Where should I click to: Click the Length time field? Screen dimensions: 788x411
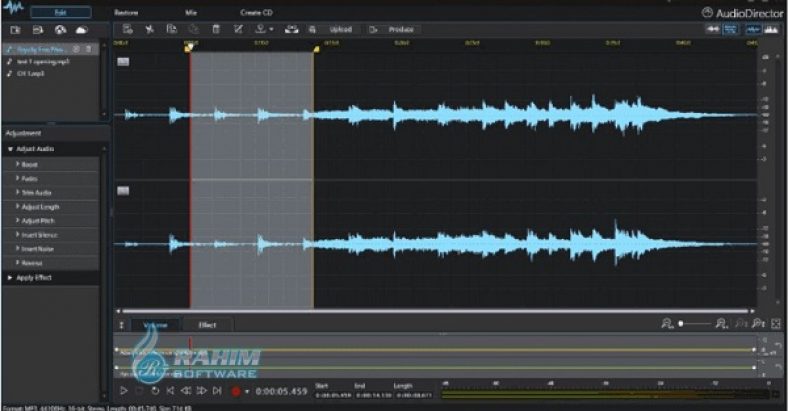[414, 395]
